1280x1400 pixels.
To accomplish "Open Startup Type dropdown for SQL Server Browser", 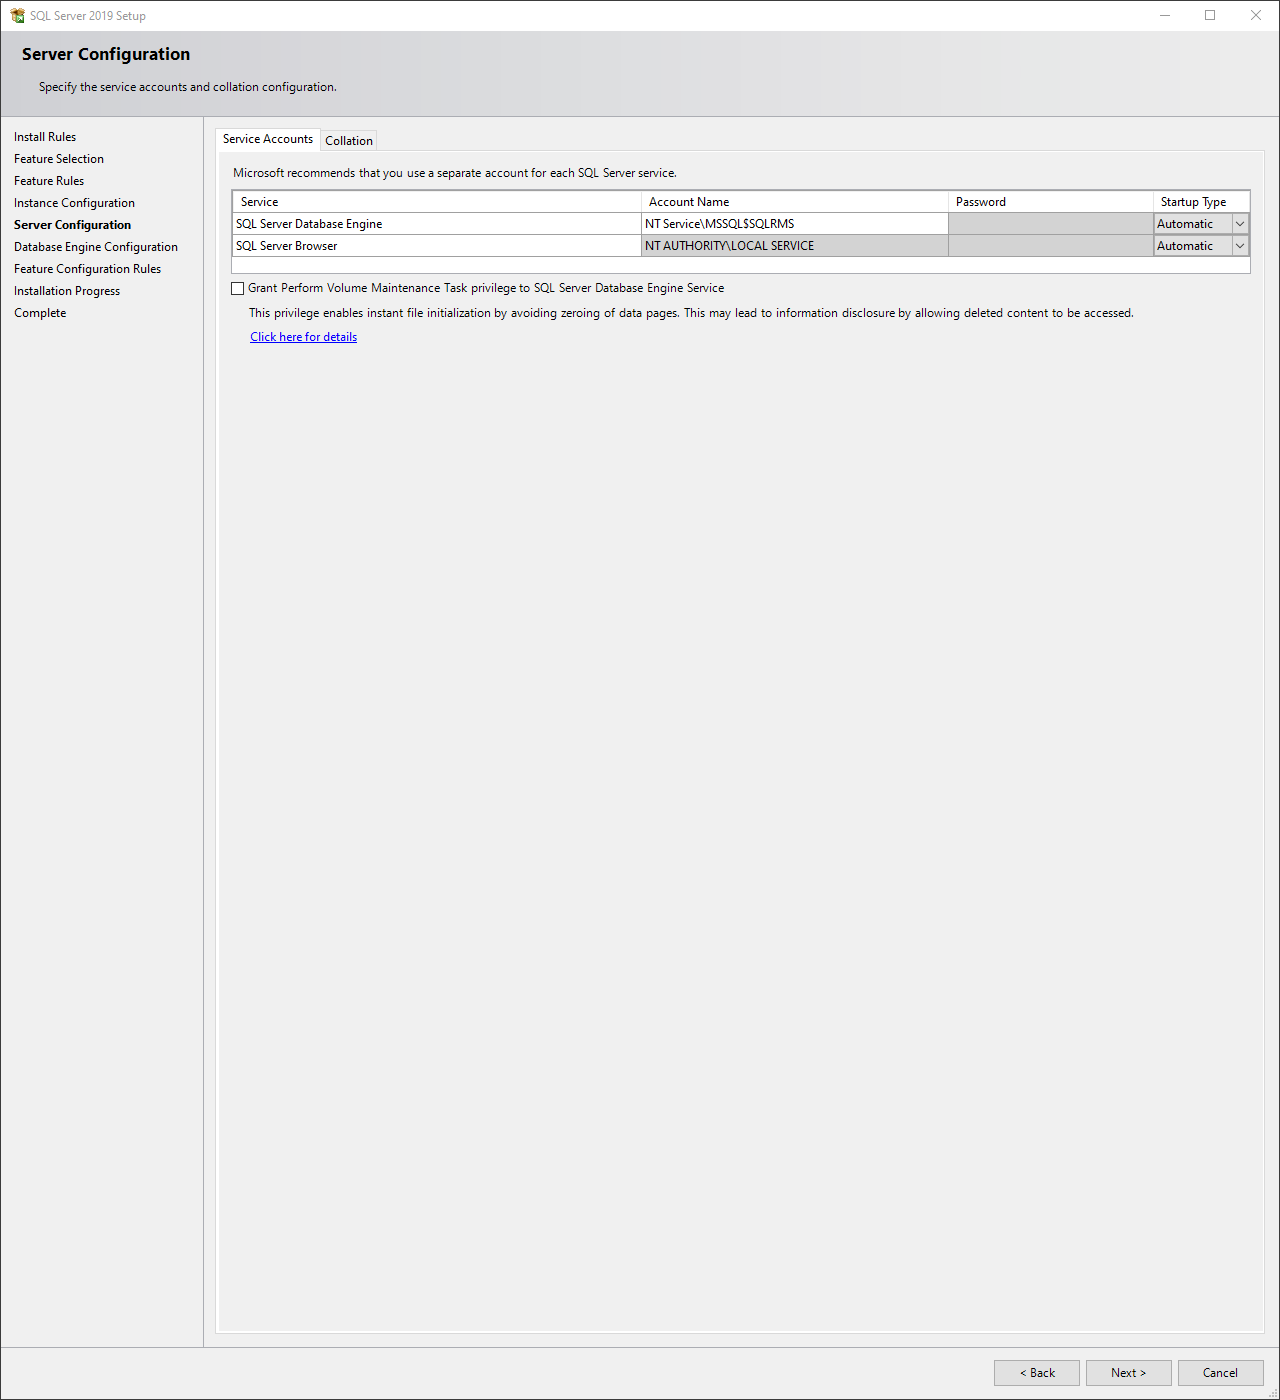I will pyautogui.click(x=1240, y=246).
